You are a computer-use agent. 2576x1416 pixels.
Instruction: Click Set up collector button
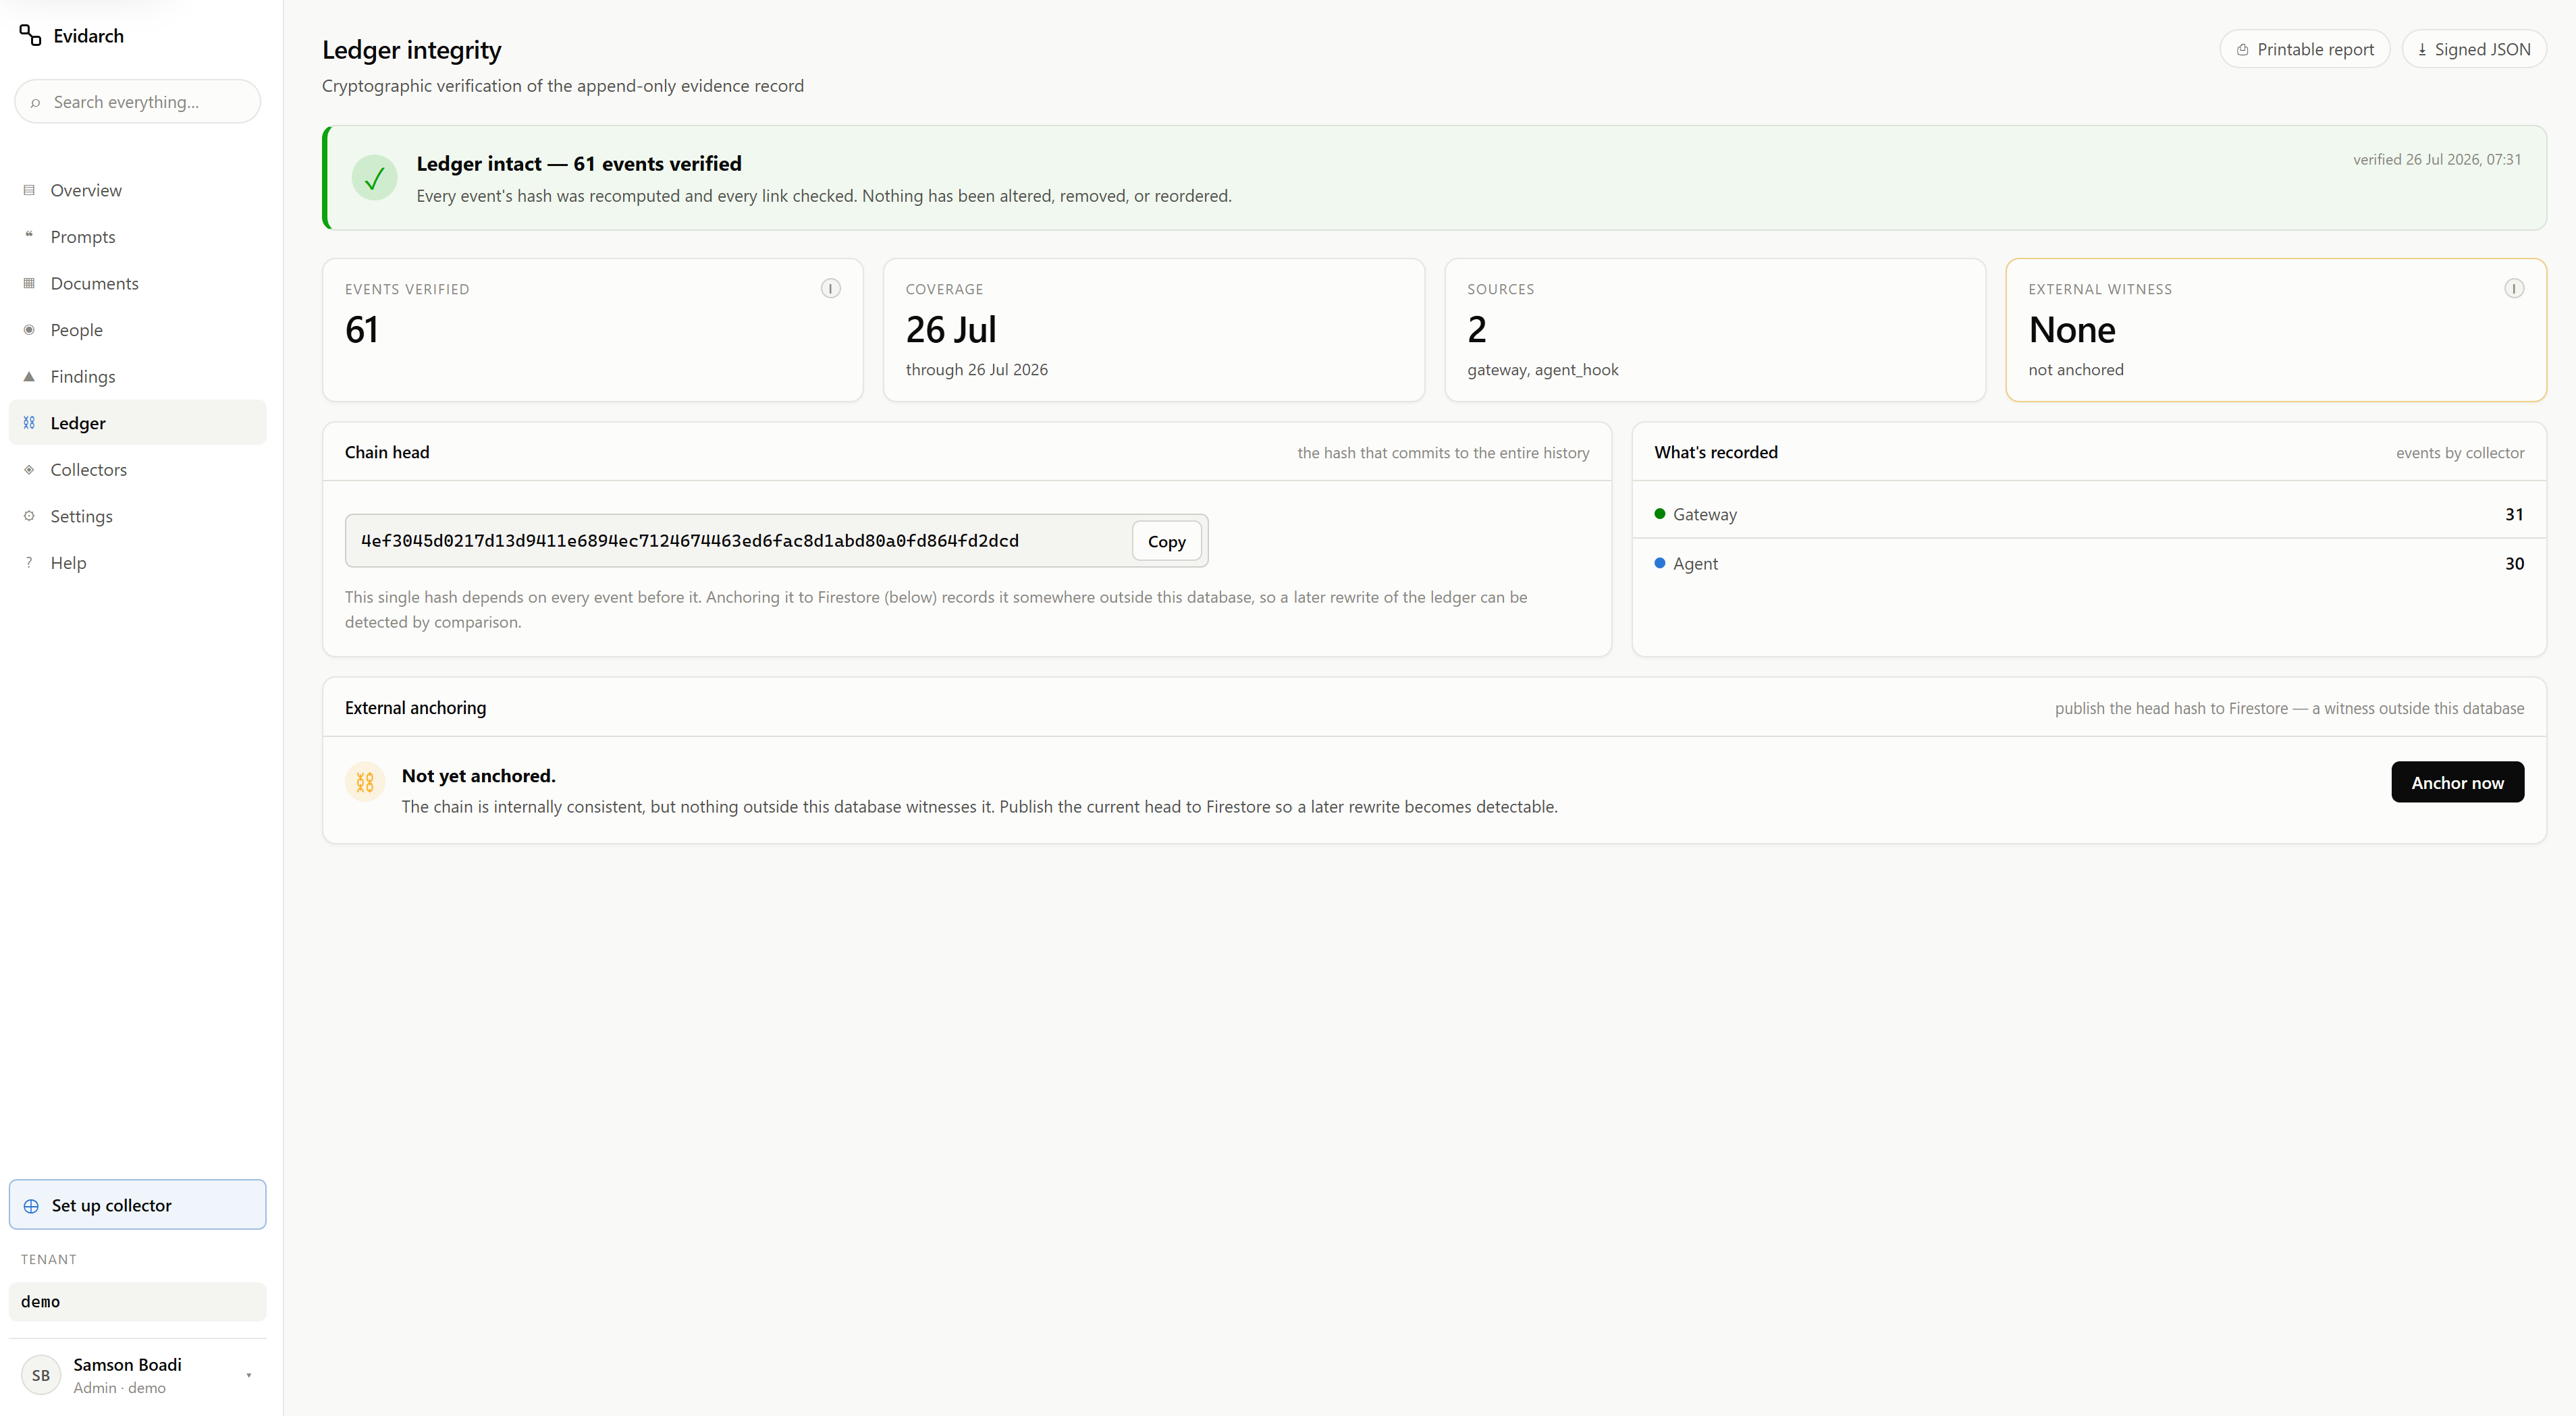138,1205
